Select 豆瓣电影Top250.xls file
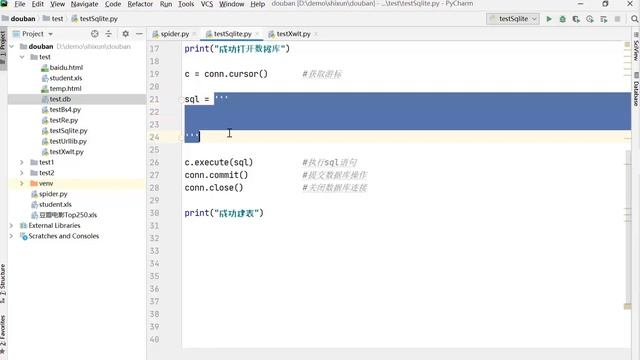Image resolution: width=640 pixels, height=360 pixels. pos(68,215)
